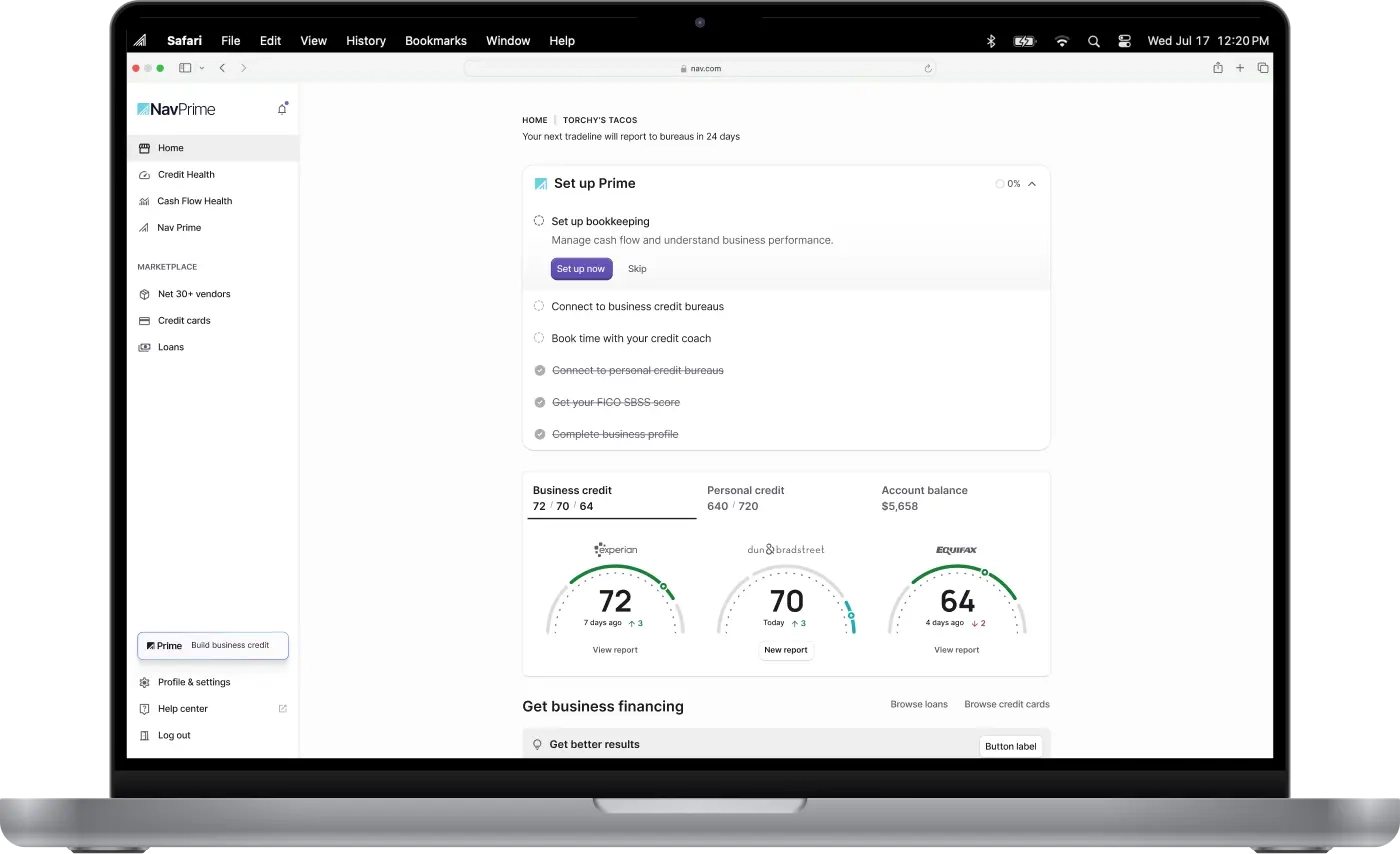This screenshot has height=854, width=1400.
Task: Click the Cash Flow Health chart icon
Action: click(x=144, y=201)
